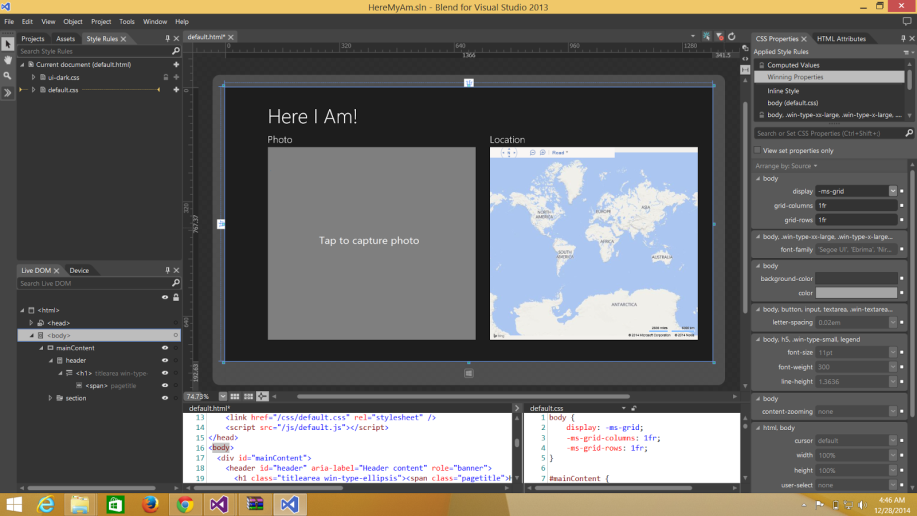This screenshot has height=516, width=917.
Task: Open Visual Studio from the taskbar
Action: [219, 504]
